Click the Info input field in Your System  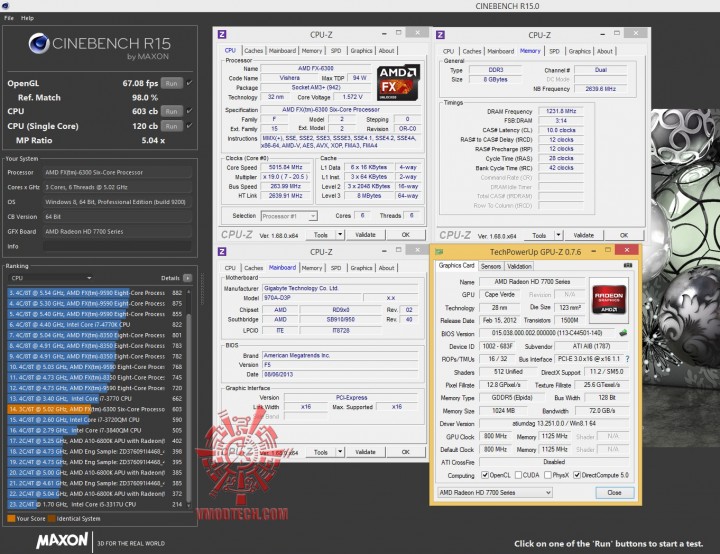tap(117, 246)
